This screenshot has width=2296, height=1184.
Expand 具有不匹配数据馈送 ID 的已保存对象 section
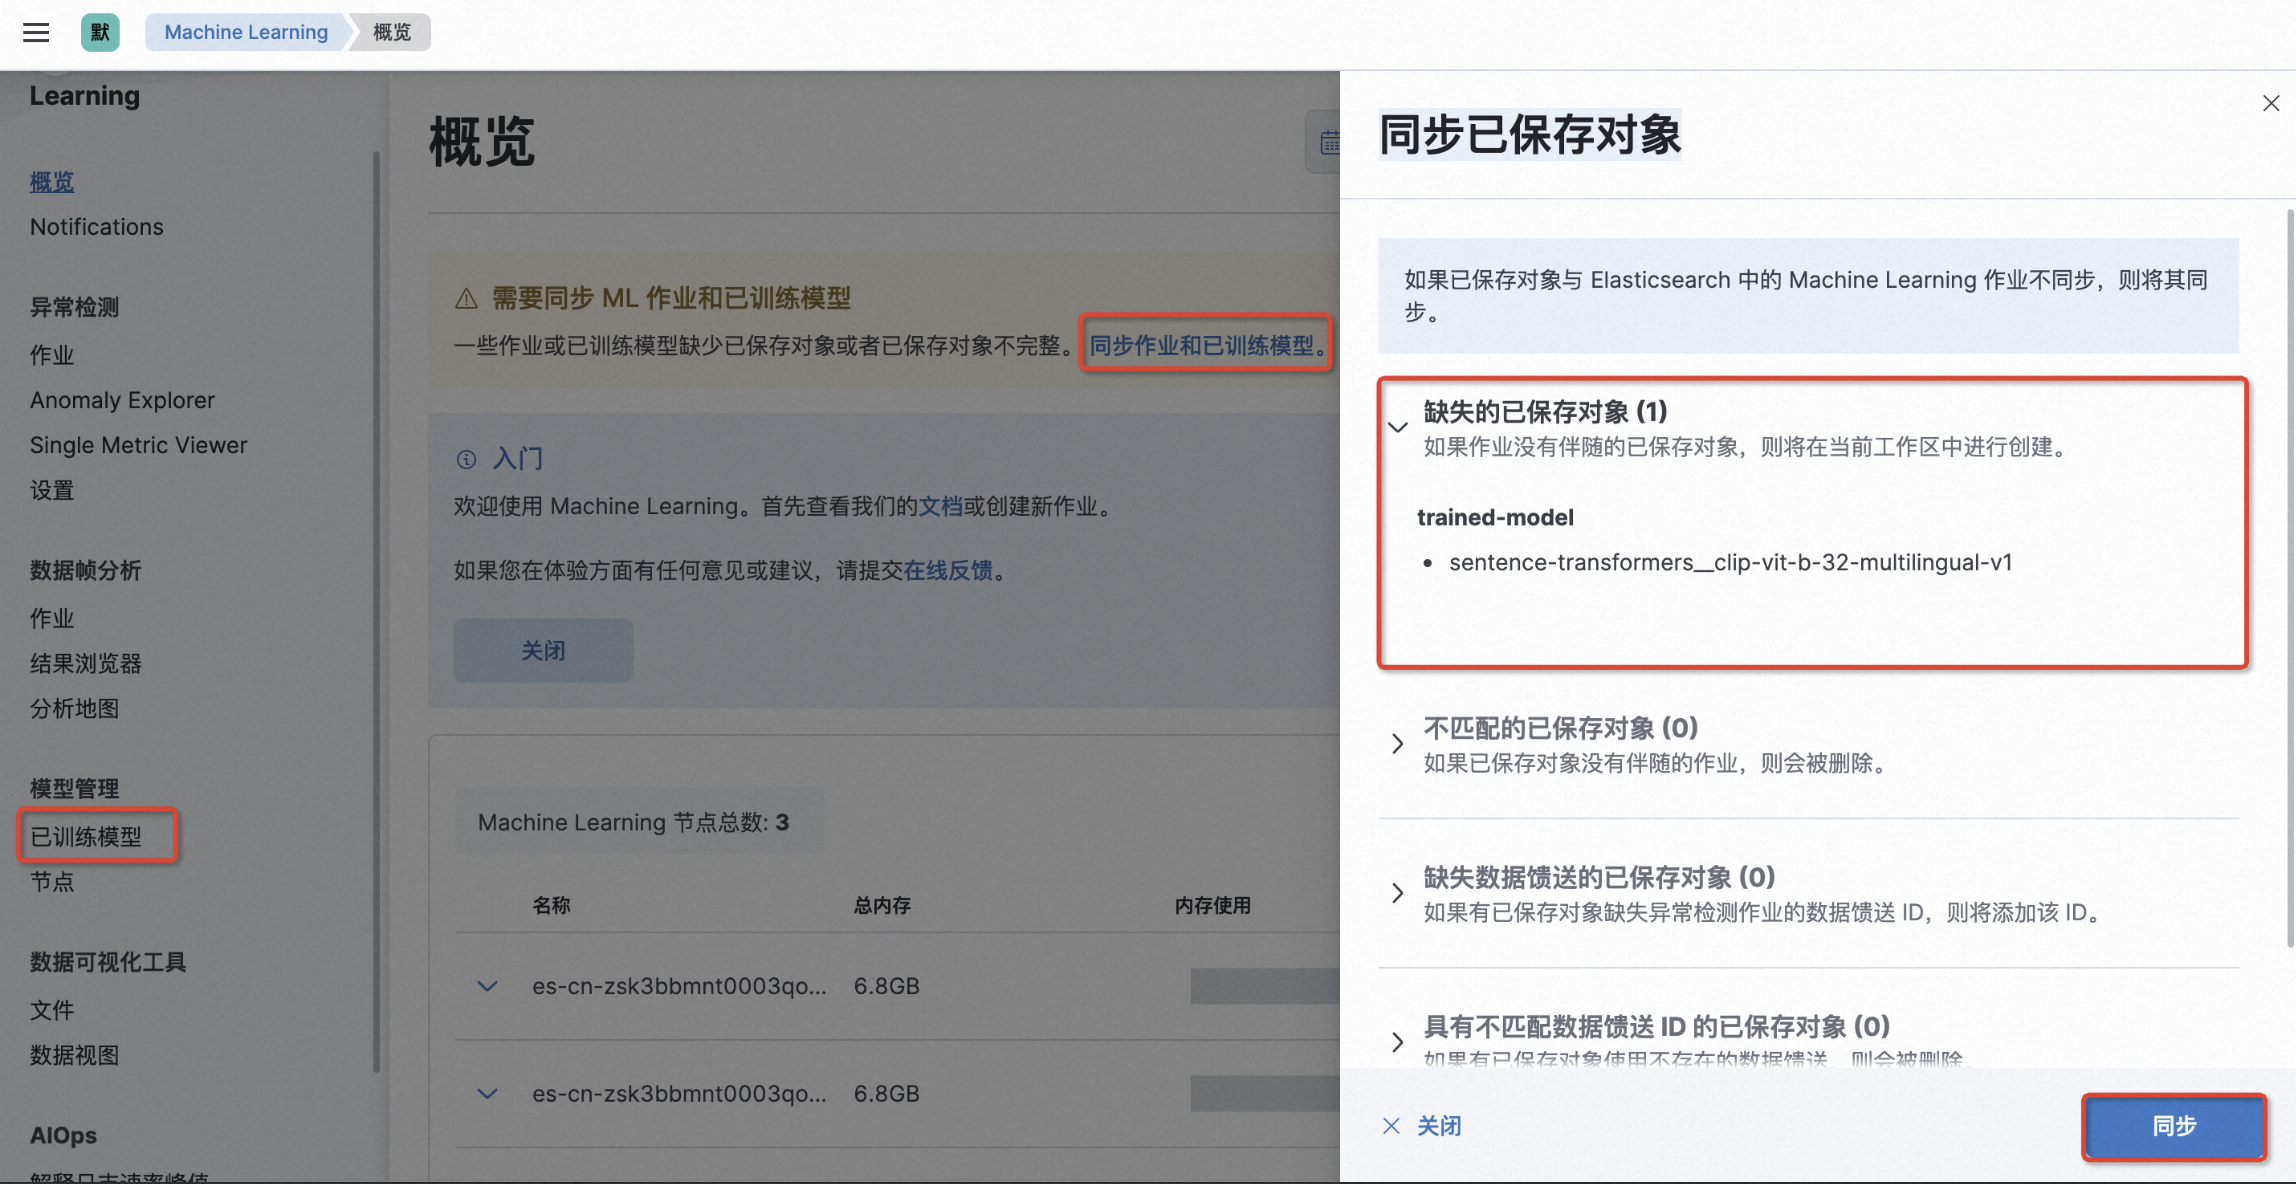[1397, 1042]
